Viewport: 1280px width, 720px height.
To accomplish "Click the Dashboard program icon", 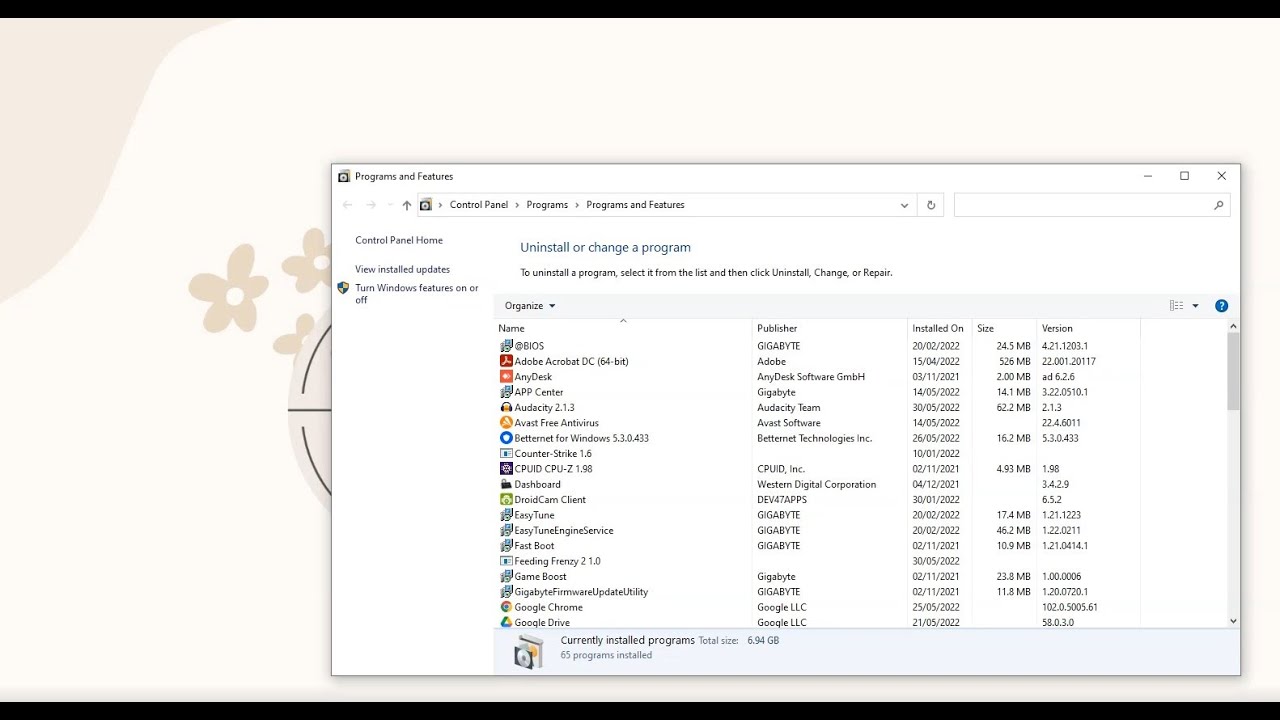I will [506, 484].
